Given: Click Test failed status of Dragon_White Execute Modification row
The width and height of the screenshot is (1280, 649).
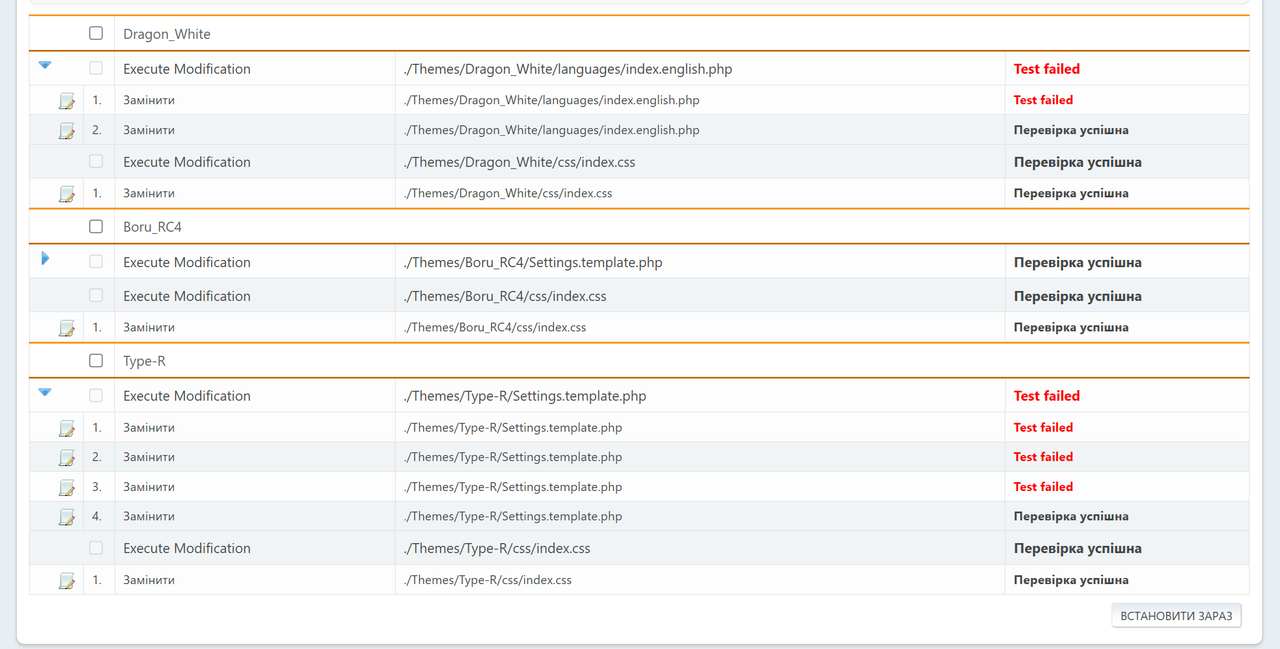Looking at the screenshot, I should (x=1047, y=69).
